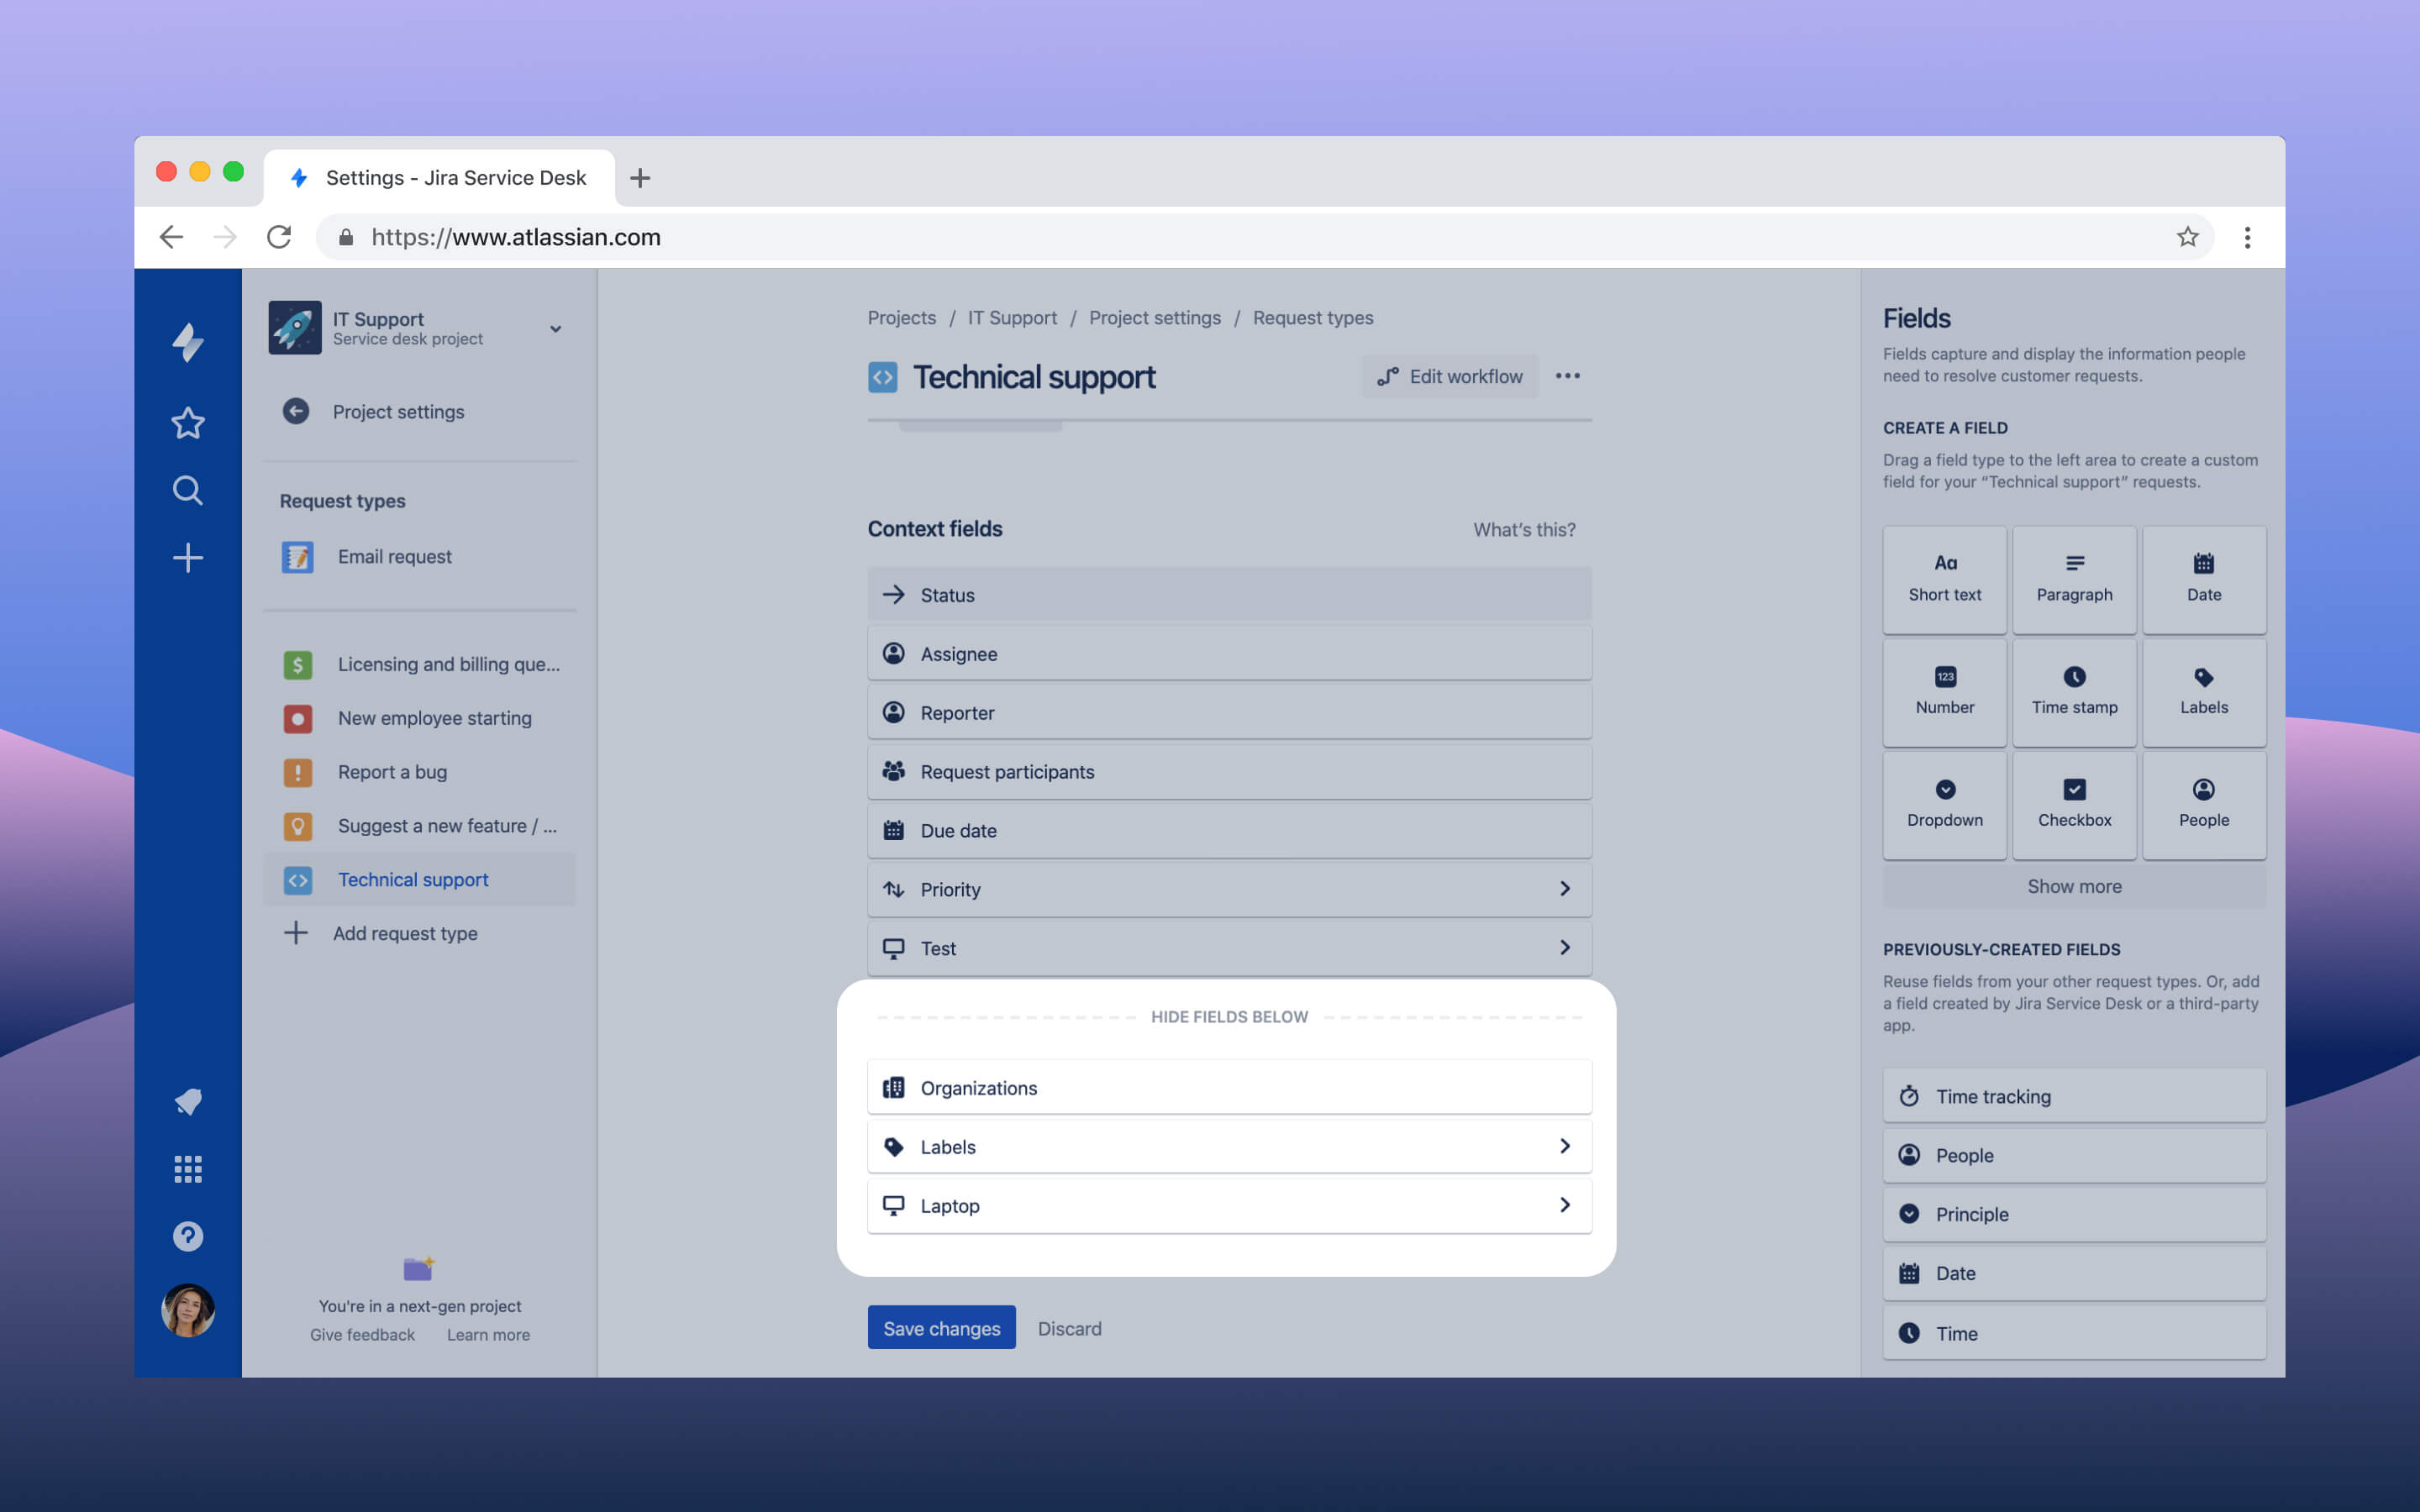Screen dimensions: 2420x1512
Task: Choose the Number field type
Action: (x=1944, y=692)
